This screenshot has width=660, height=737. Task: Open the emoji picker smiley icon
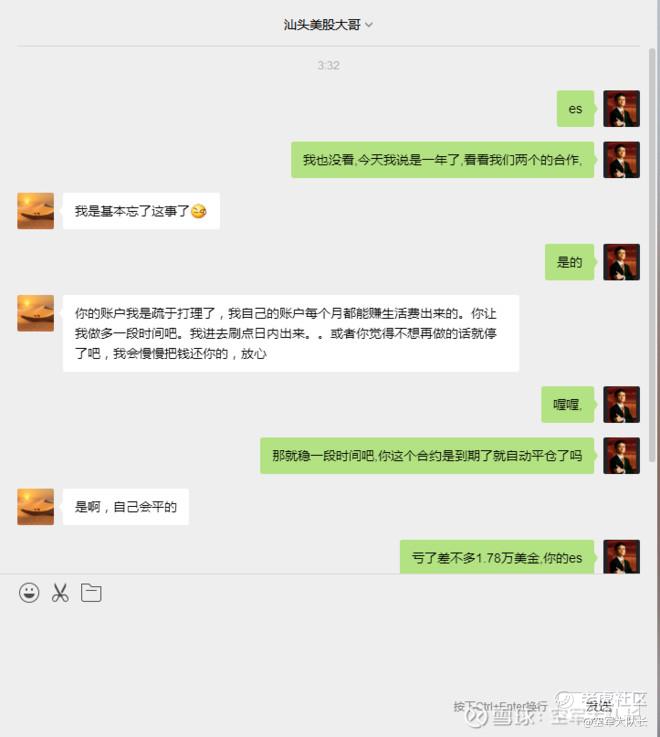point(29,593)
